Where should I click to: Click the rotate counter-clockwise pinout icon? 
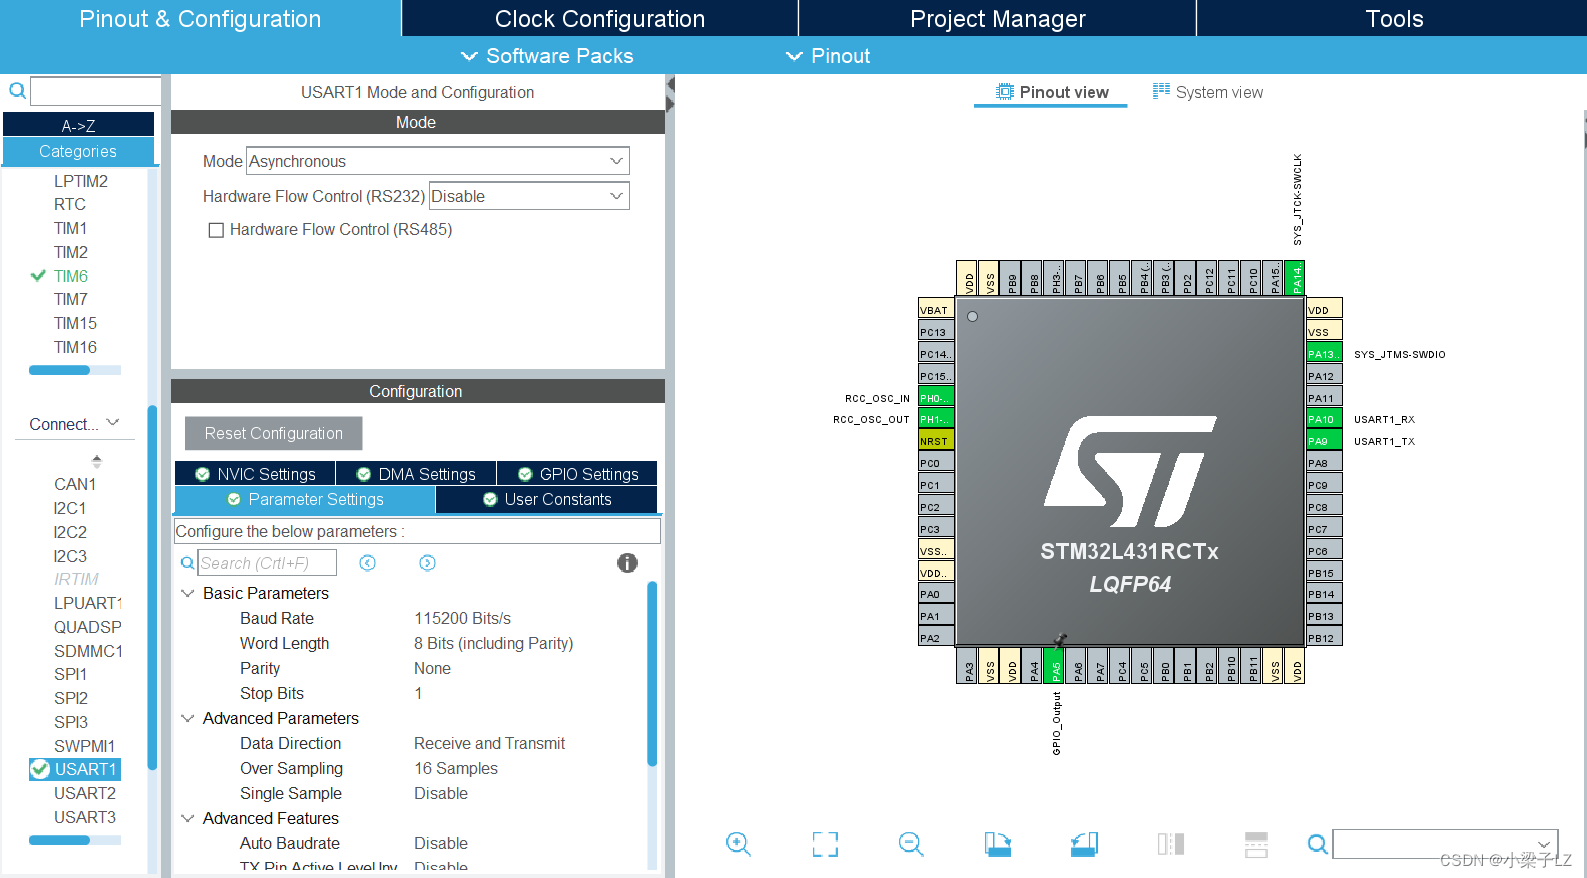(1084, 844)
